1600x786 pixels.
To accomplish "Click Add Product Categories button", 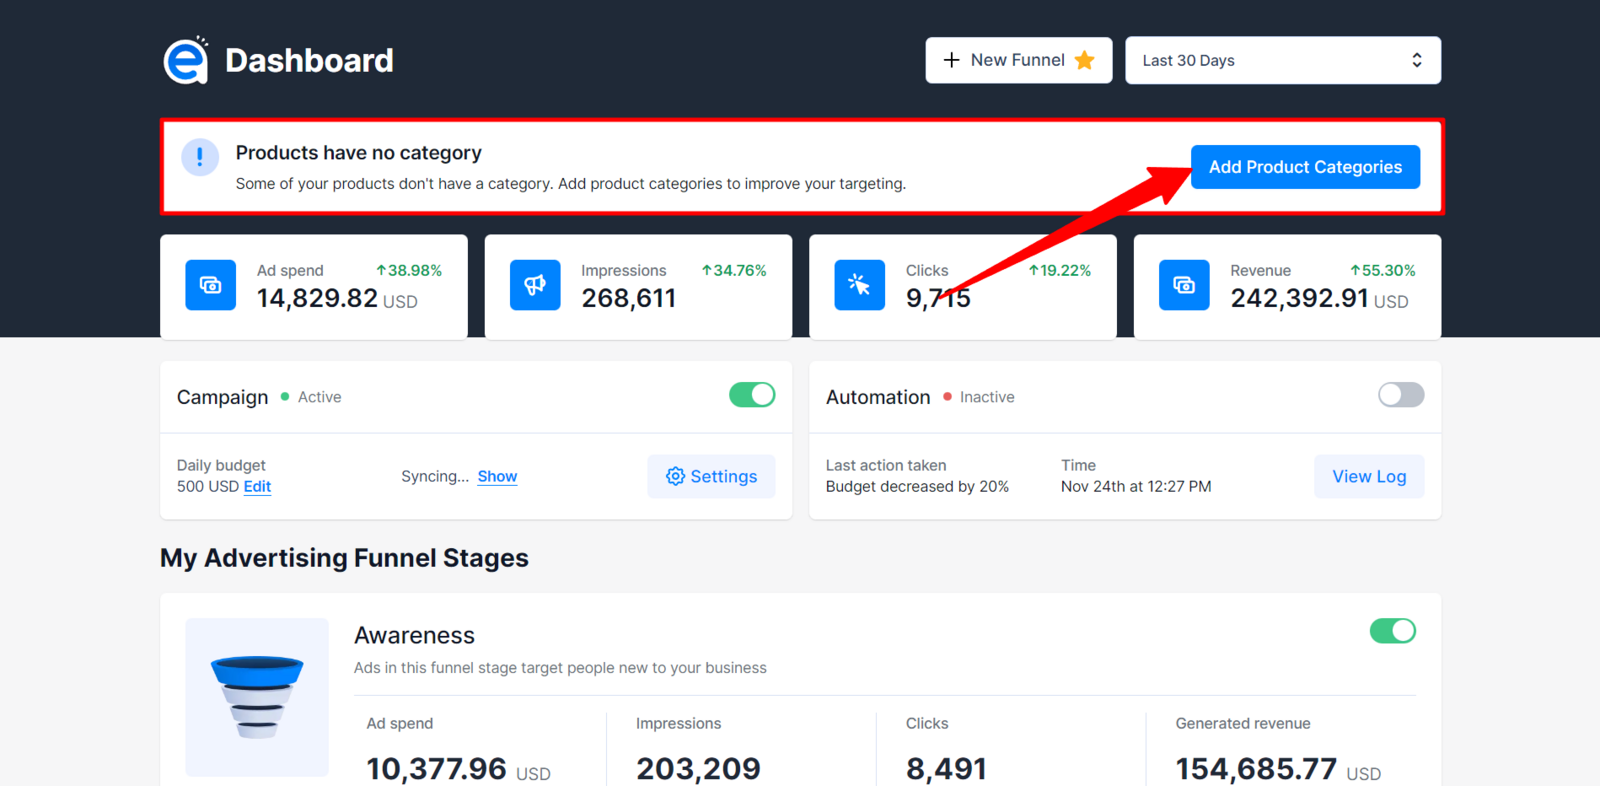I will click(1305, 167).
